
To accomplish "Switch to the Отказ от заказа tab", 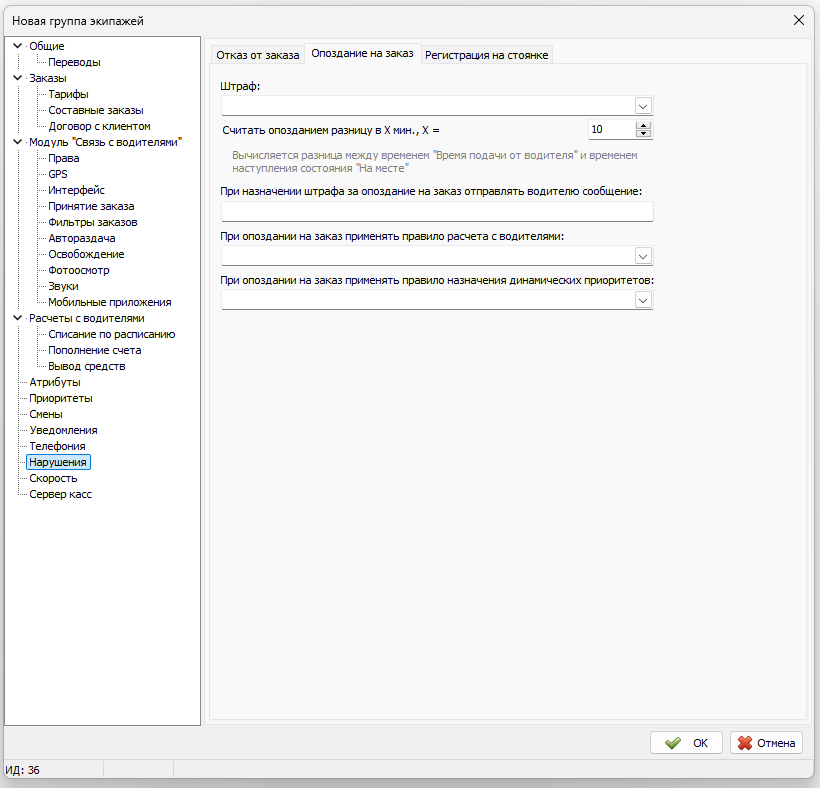I will (257, 55).
